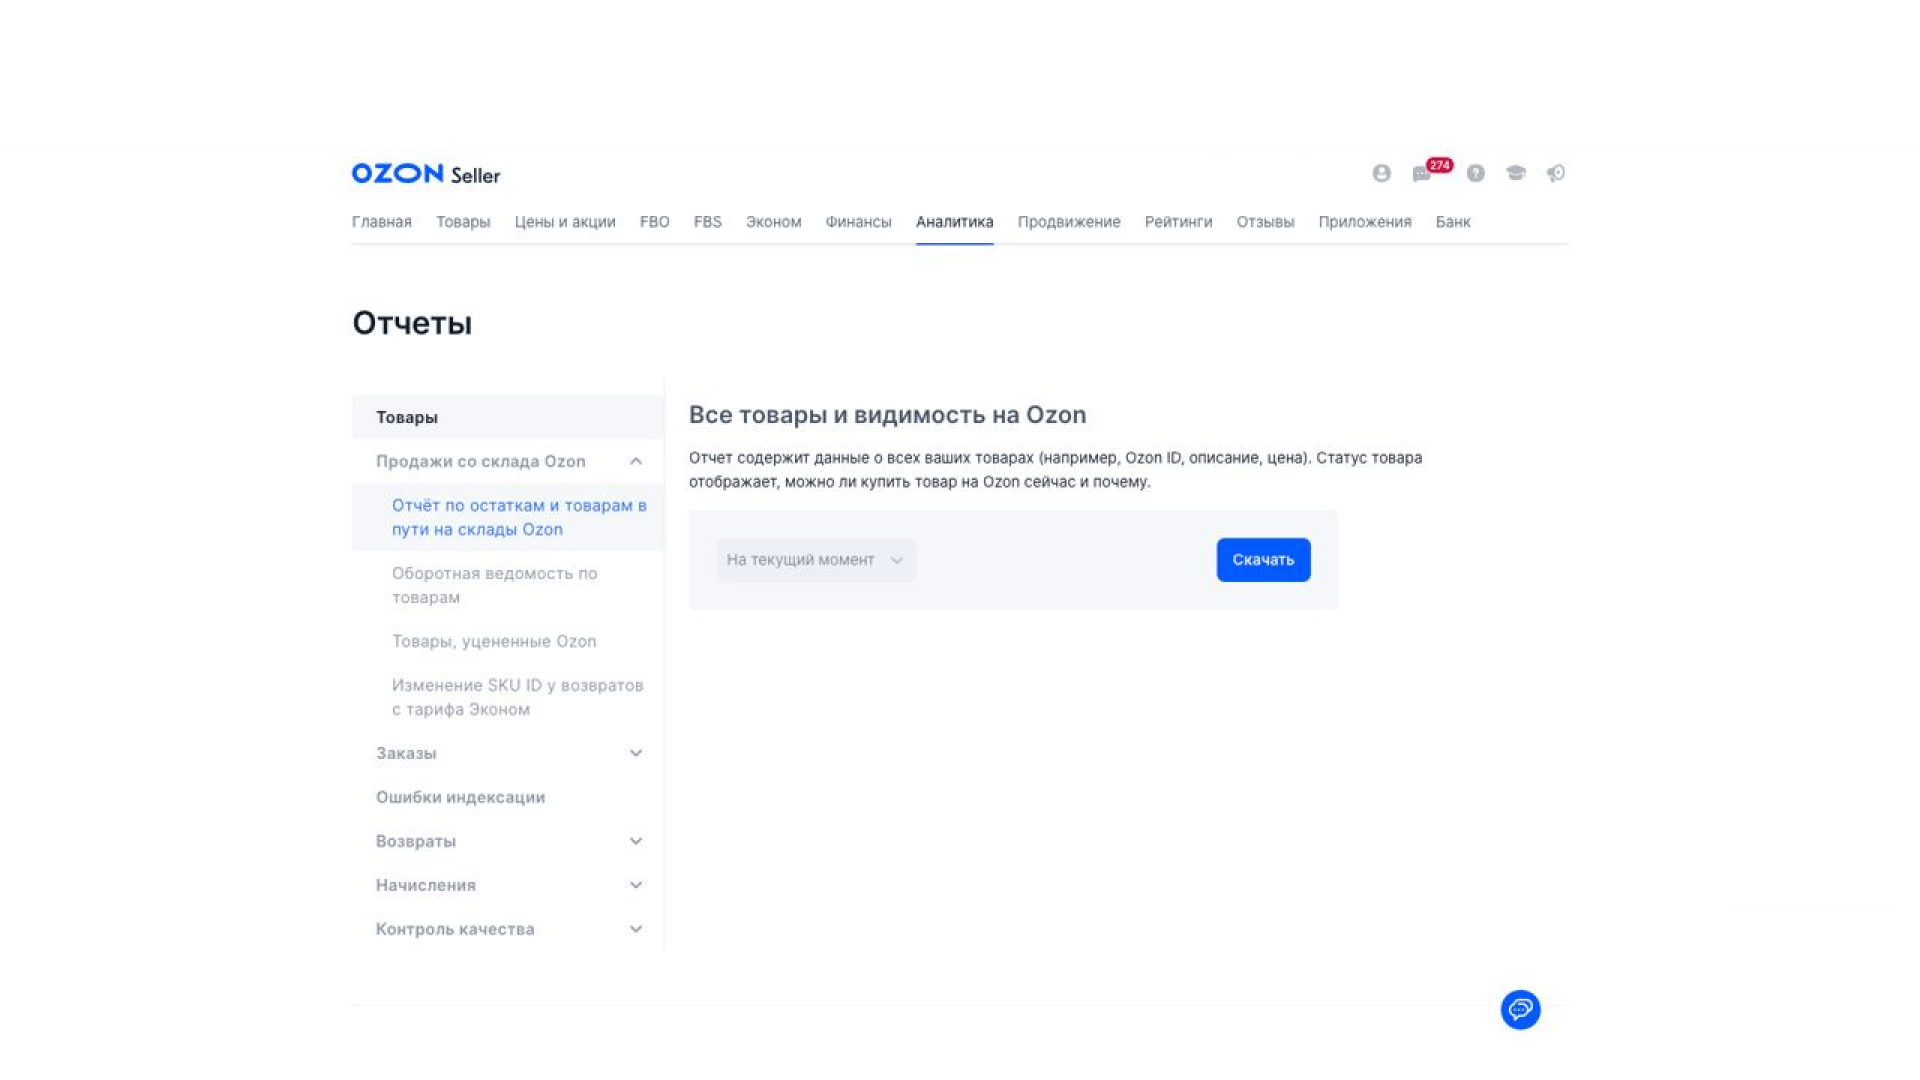
Task: Open Ошибки индексации report
Action: tap(460, 797)
